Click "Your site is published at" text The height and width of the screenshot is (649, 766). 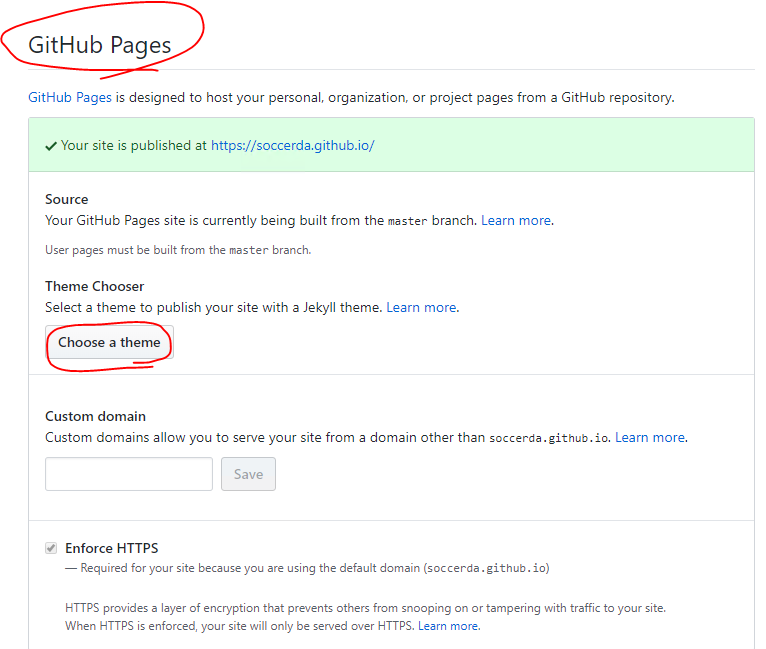(x=134, y=146)
